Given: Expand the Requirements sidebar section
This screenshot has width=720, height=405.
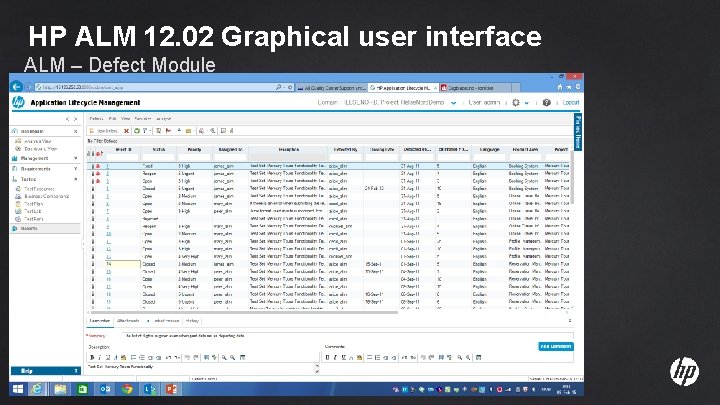Looking at the screenshot, I should pyautogui.click(x=76, y=169).
